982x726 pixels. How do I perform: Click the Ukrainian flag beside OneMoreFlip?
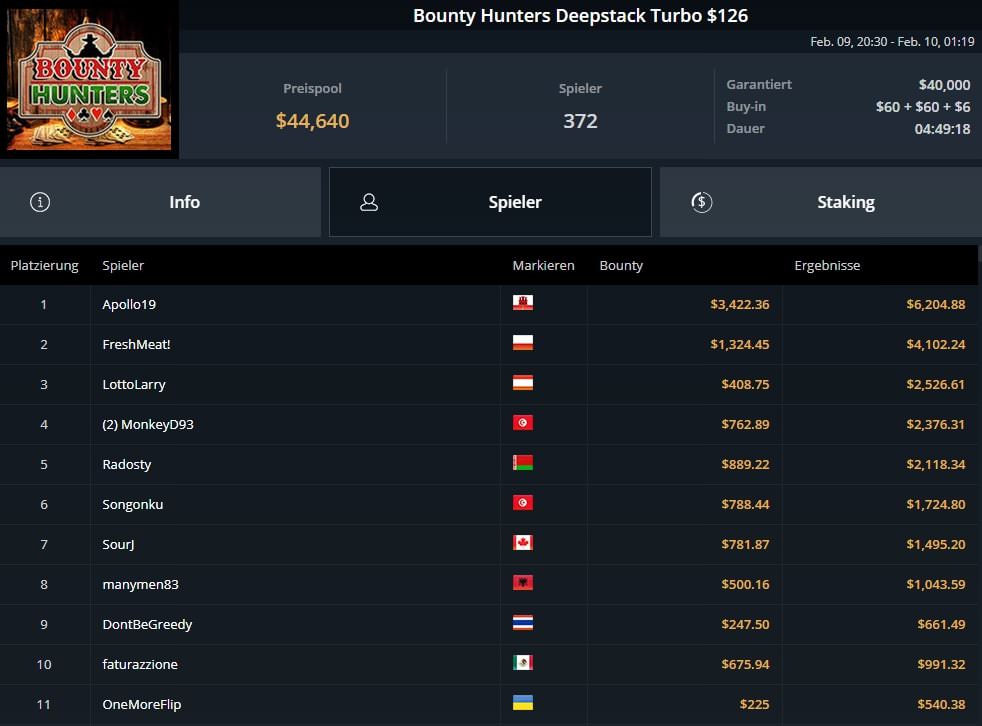click(x=522, y=703)
